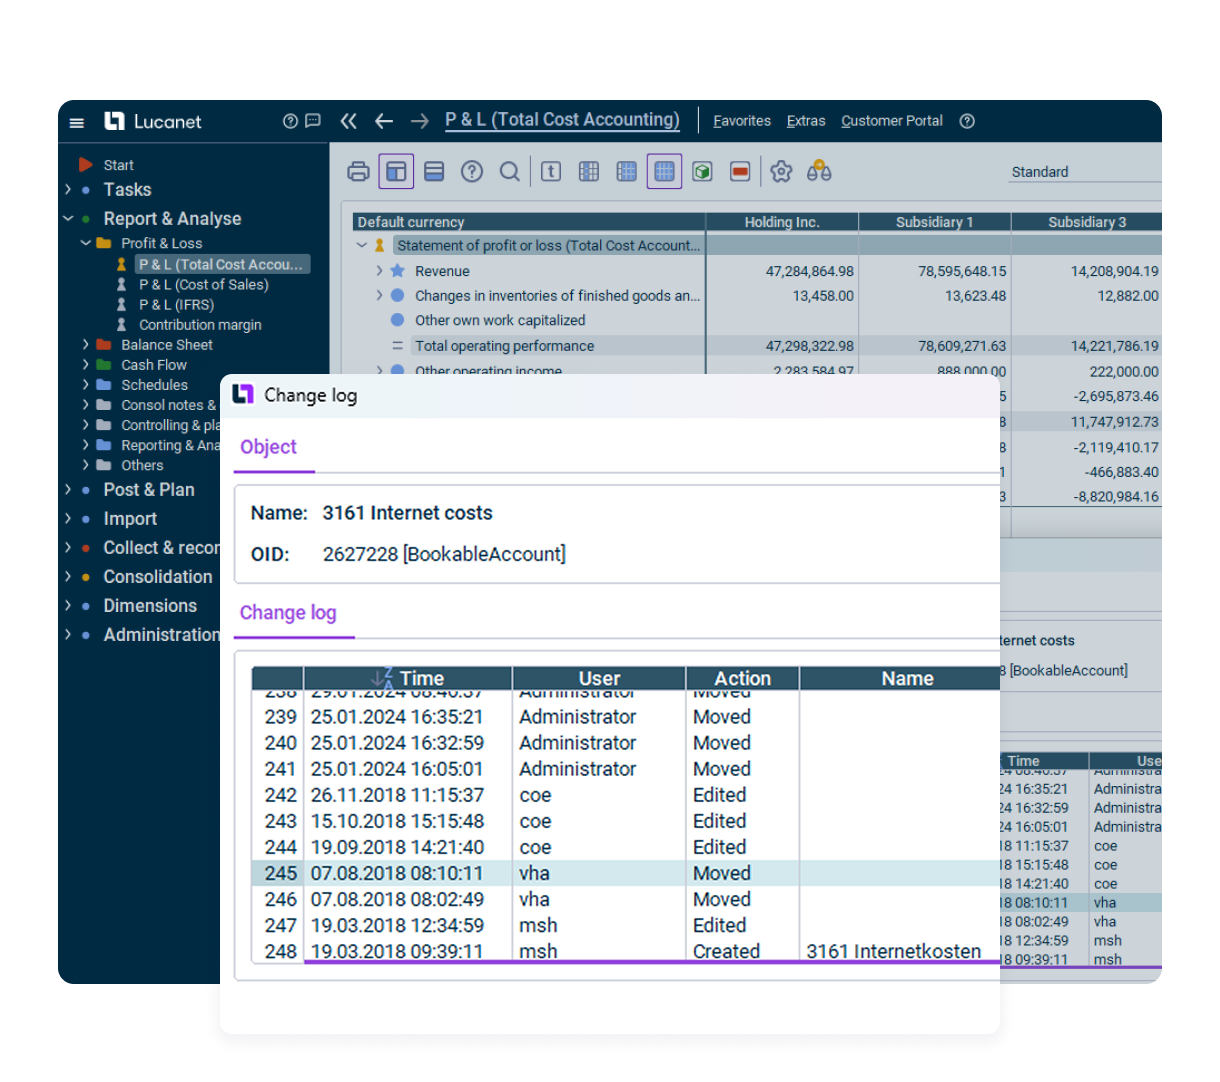1220x1082 pixels.
Task: Click the print icon in the toolbar
Action: (358, 172)
